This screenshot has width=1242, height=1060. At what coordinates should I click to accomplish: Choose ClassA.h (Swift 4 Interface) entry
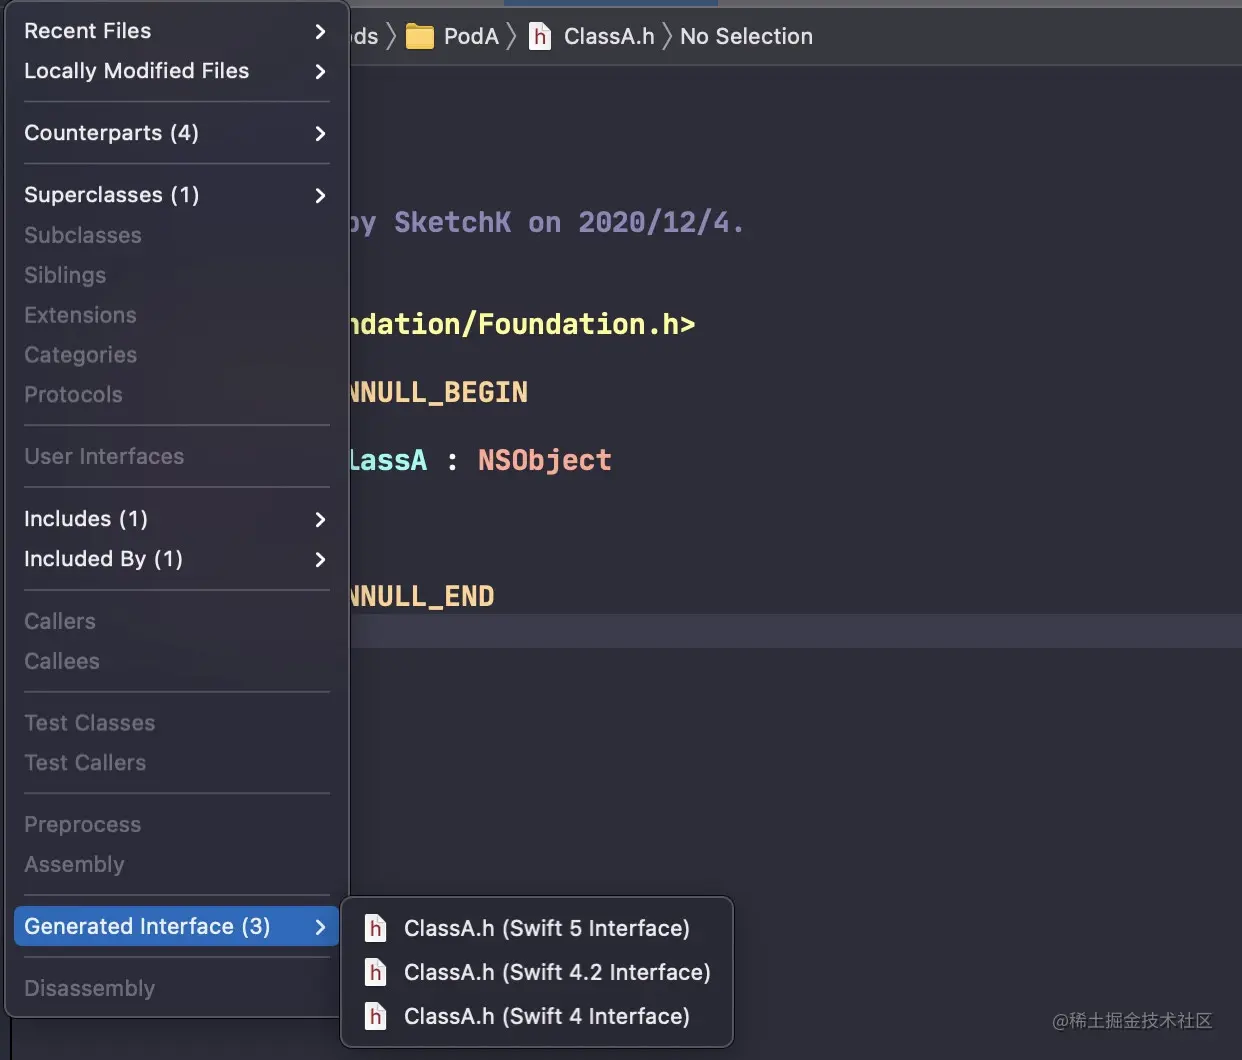coord(546,1016)
